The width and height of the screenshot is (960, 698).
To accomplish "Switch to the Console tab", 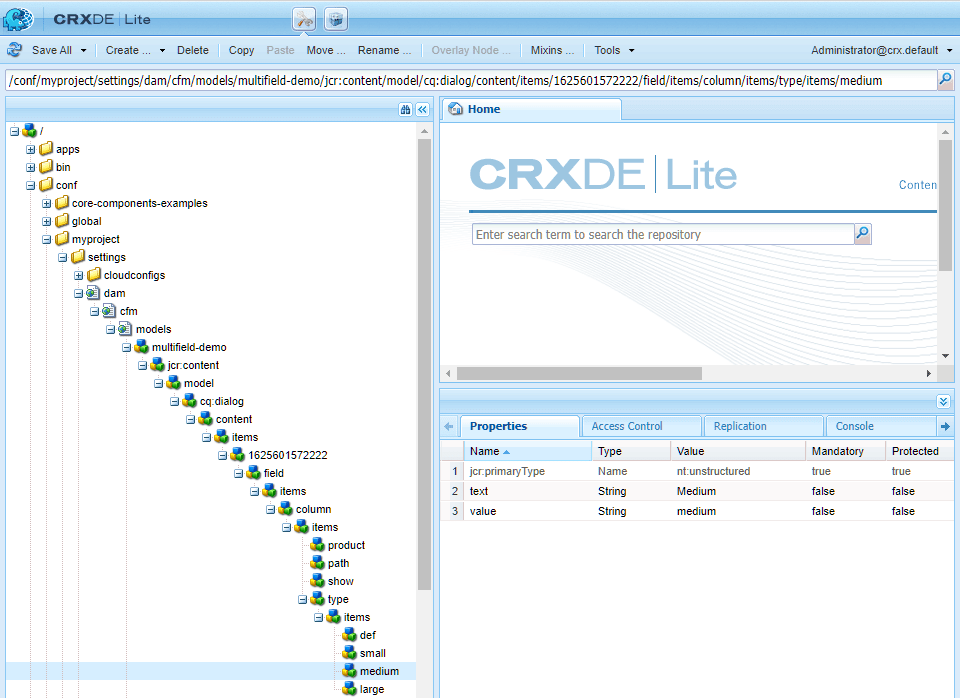I will 881,426.
